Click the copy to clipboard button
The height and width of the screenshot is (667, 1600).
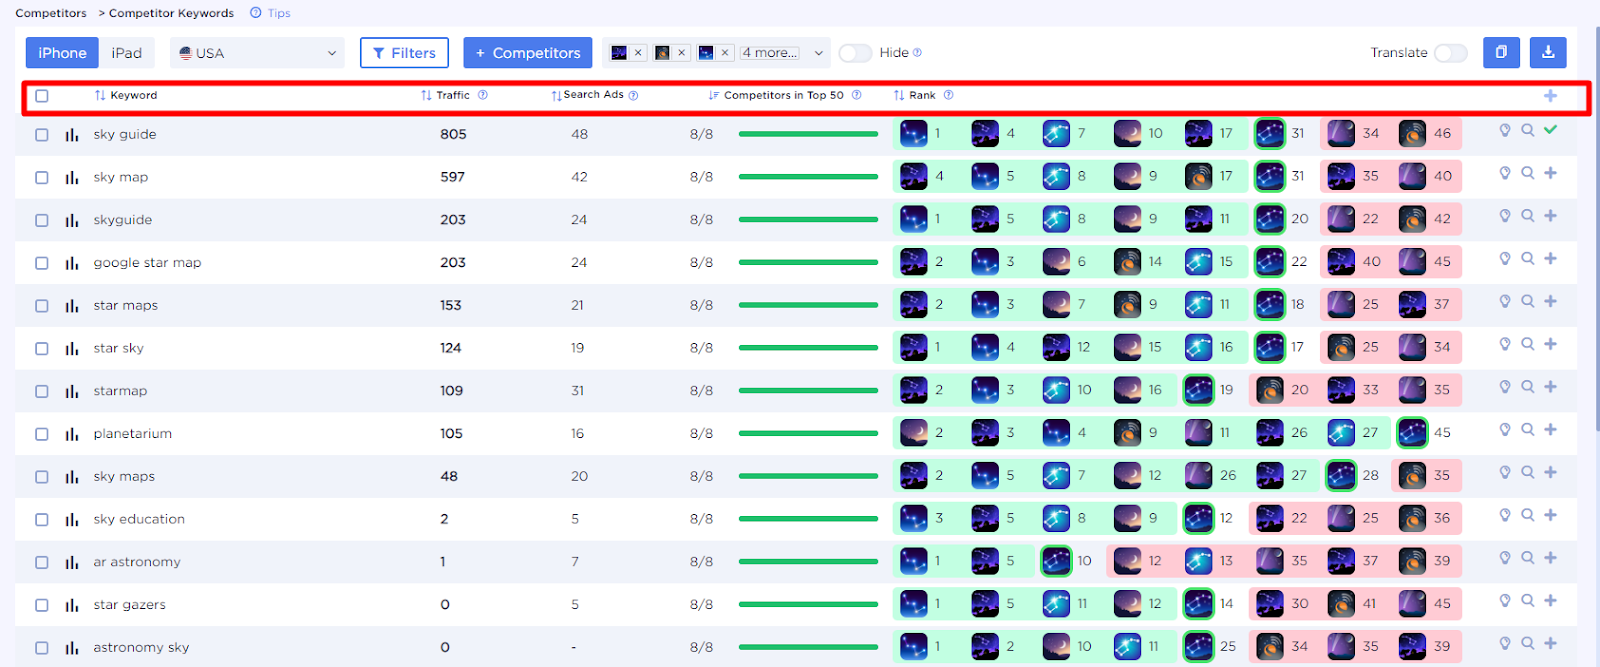tap(1501, 52)
